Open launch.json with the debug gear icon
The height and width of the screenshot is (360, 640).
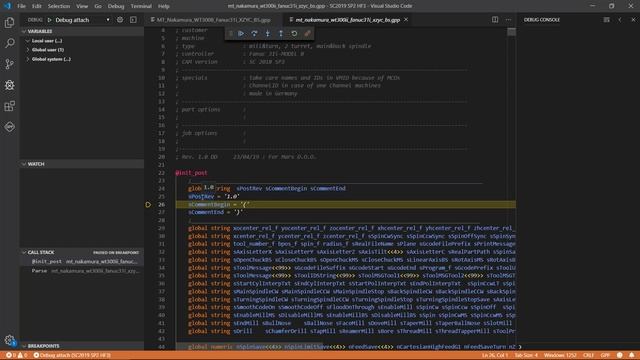[120, 20]
